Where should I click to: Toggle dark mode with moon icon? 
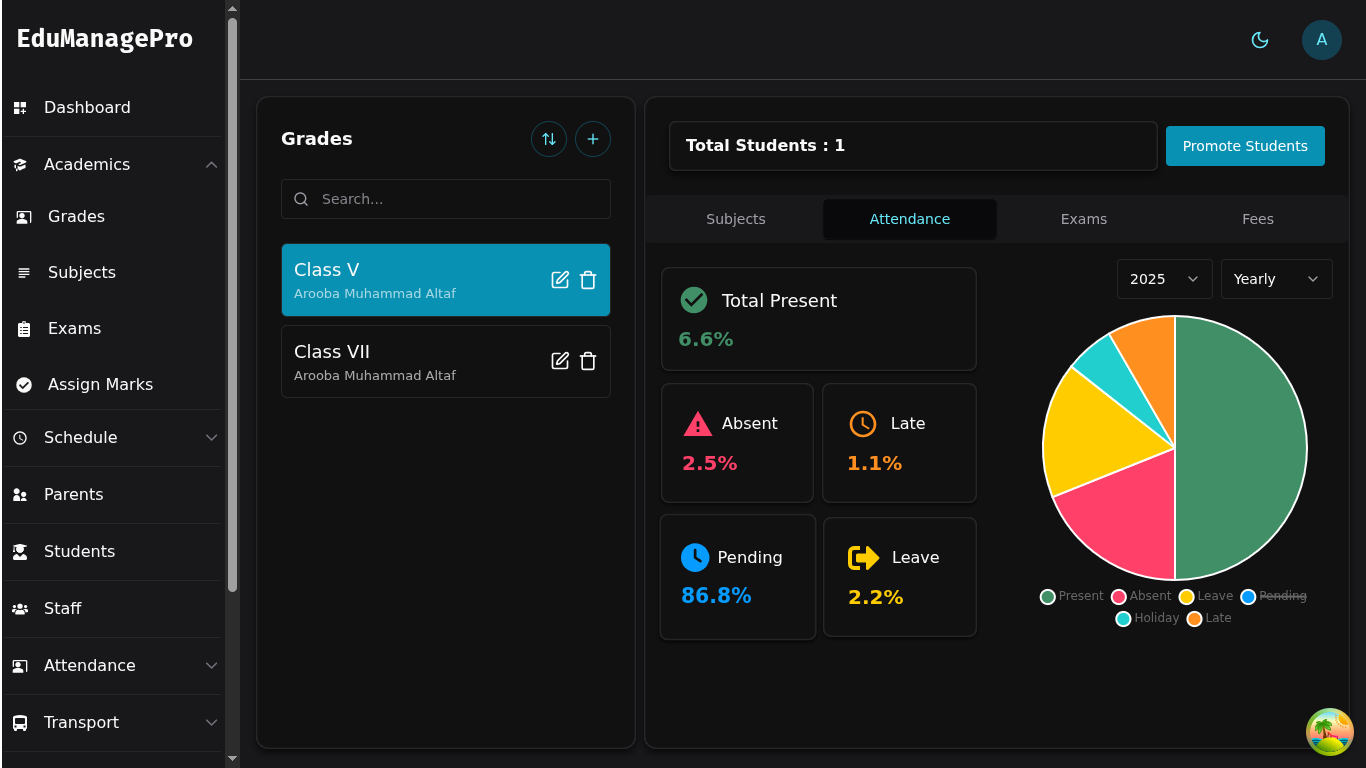coord(1260,40)
